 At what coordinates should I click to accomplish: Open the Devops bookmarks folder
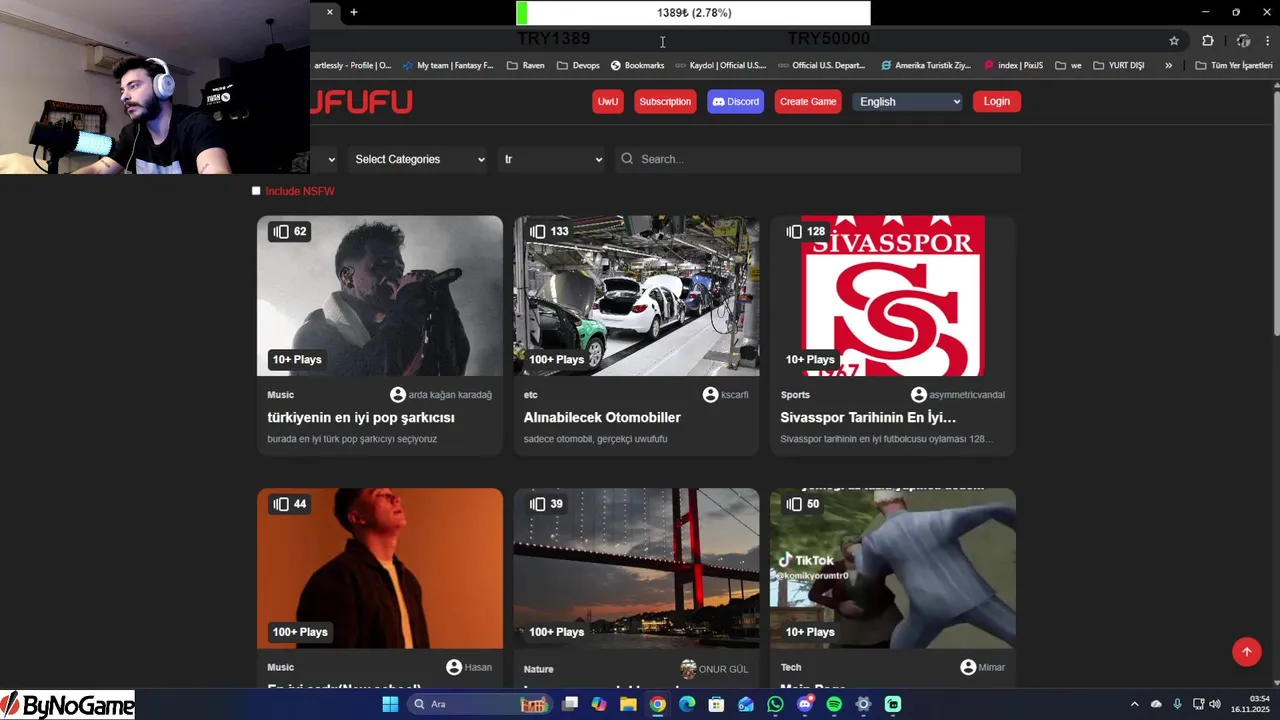coord(579,65)
